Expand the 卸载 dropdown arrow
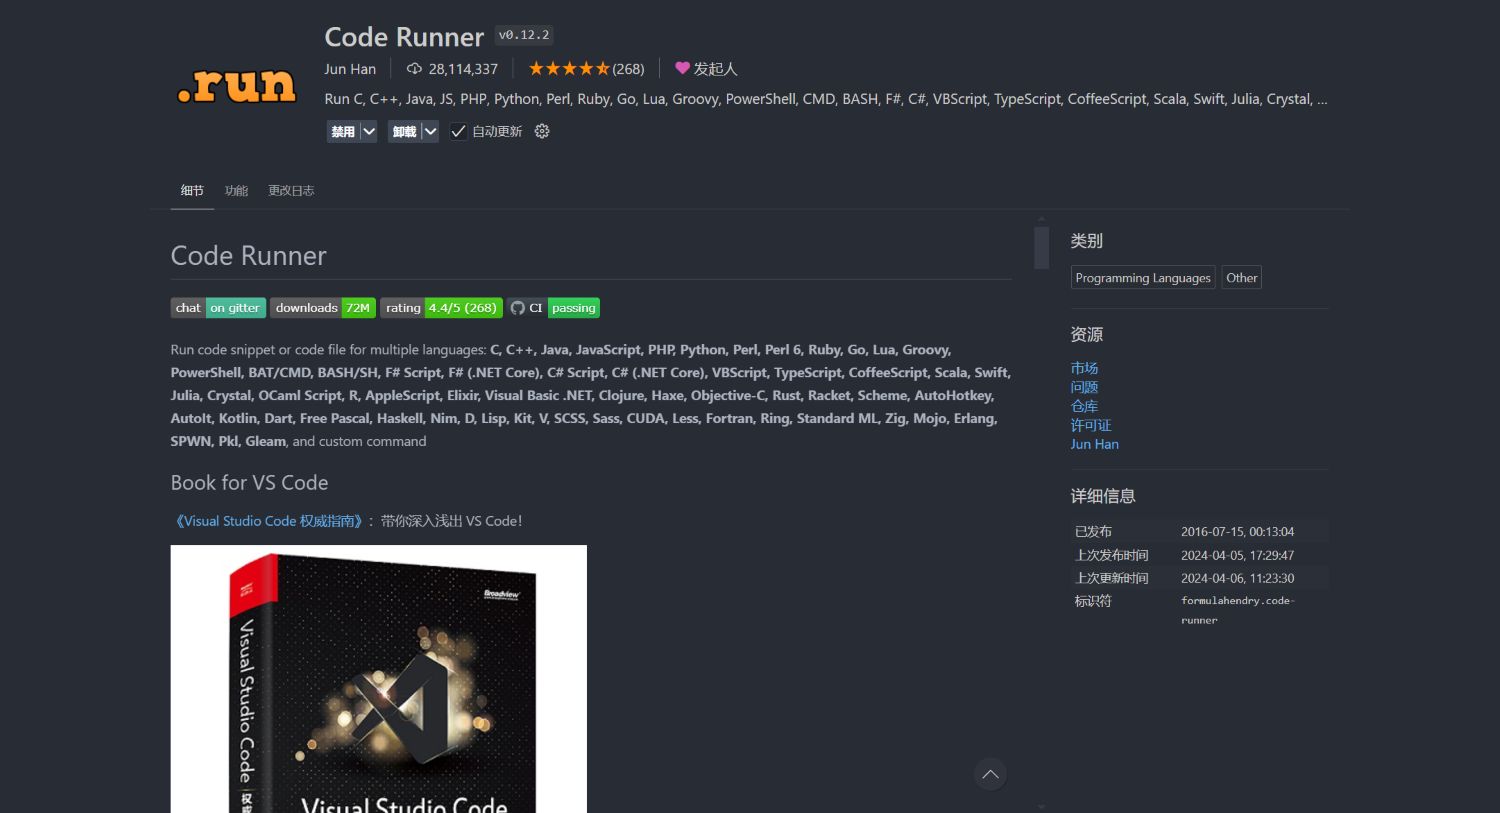The width and height of the screenshot is (1500, 813). (430, 131)
